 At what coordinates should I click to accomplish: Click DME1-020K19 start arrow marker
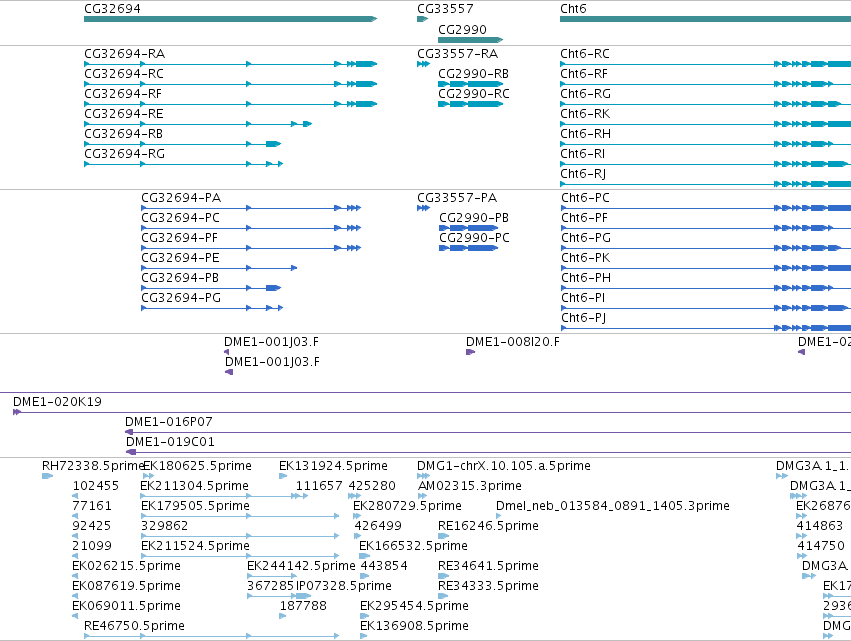(17, 412)
